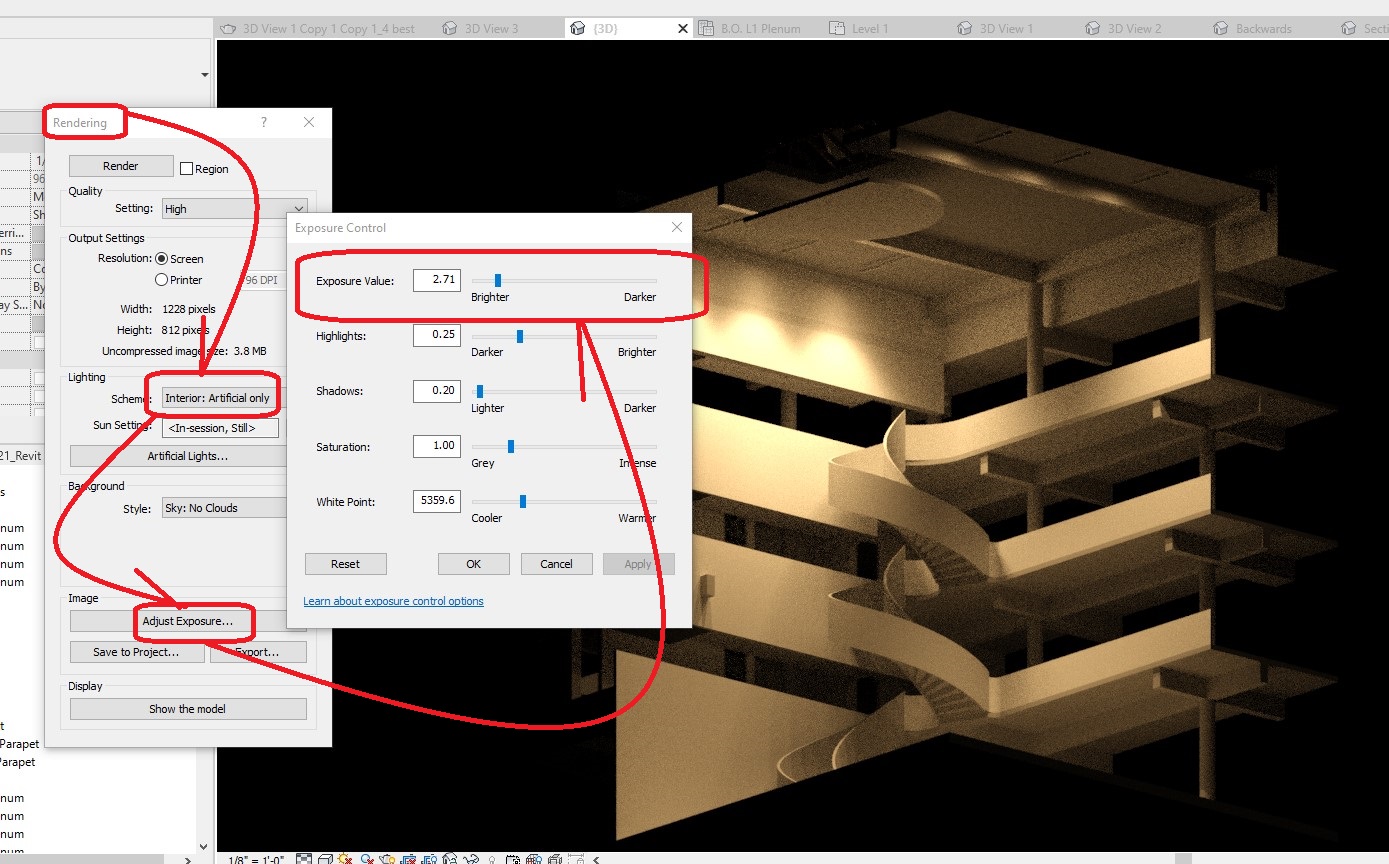Open the Sun Setting In-session Still selector
1389x864 pixels.
(219, 427)
